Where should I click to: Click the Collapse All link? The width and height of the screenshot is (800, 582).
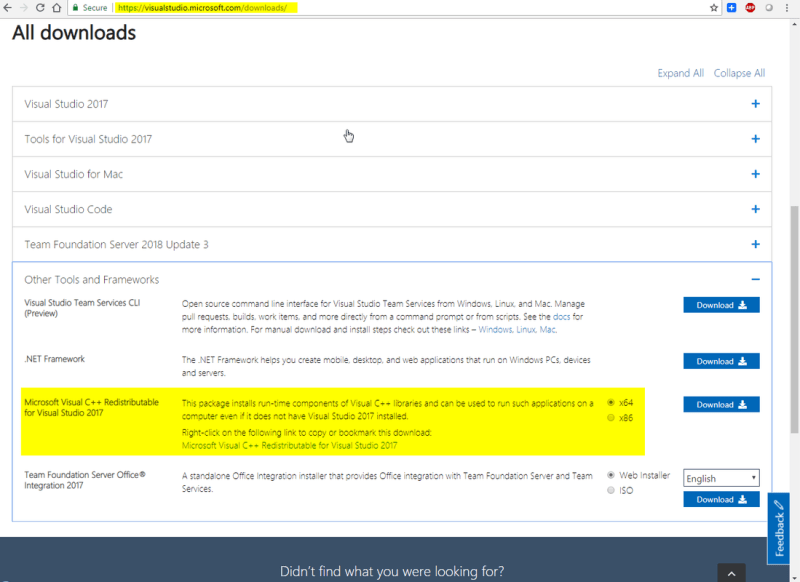(739, 73)
